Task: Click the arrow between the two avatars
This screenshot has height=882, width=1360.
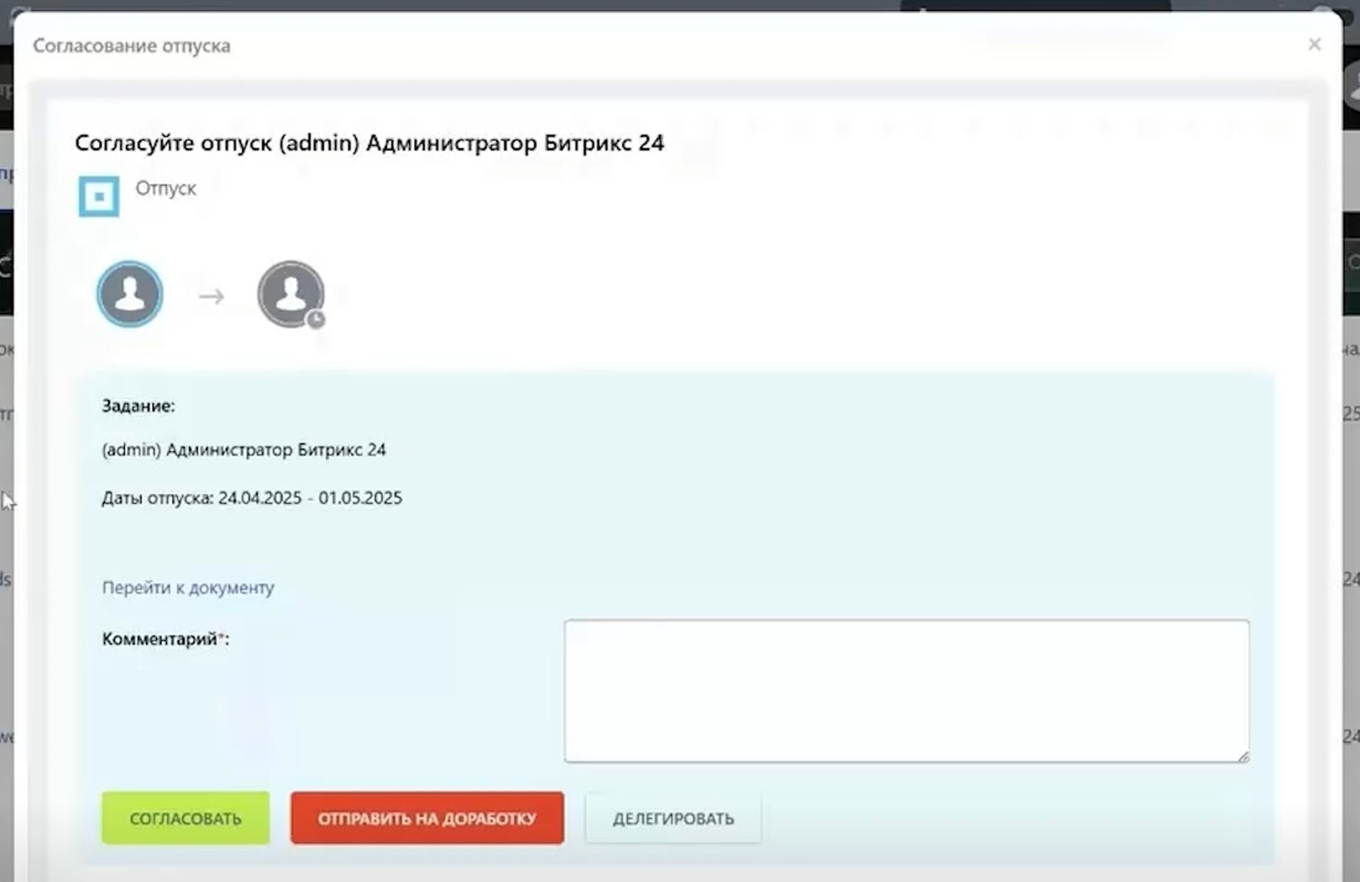Action: click(x=209, y=295)
